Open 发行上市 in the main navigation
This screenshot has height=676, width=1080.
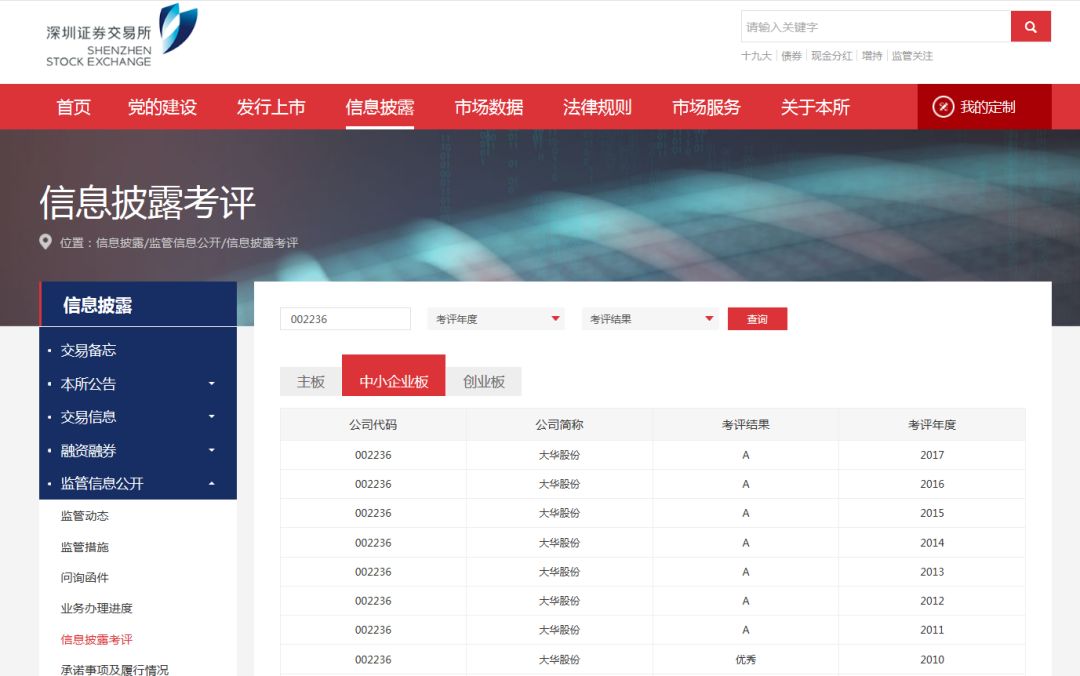point(271,107)
